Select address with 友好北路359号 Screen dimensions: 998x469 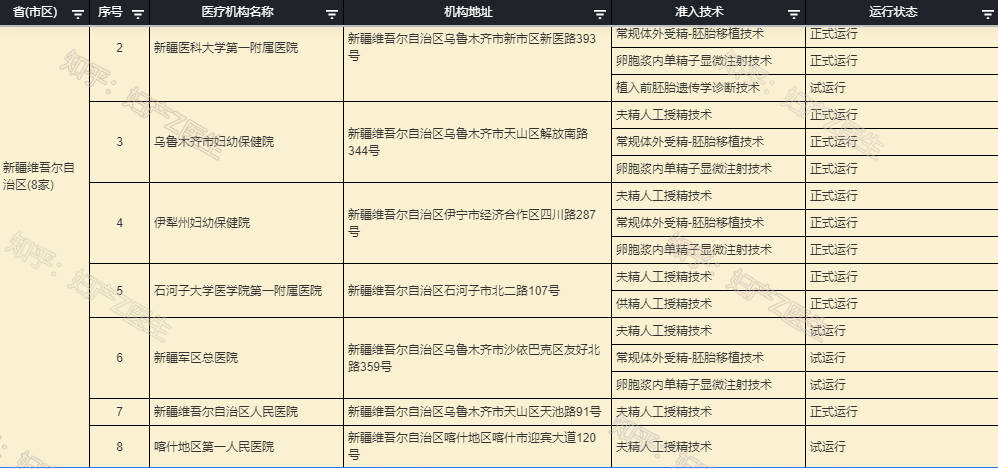(477, 358)
